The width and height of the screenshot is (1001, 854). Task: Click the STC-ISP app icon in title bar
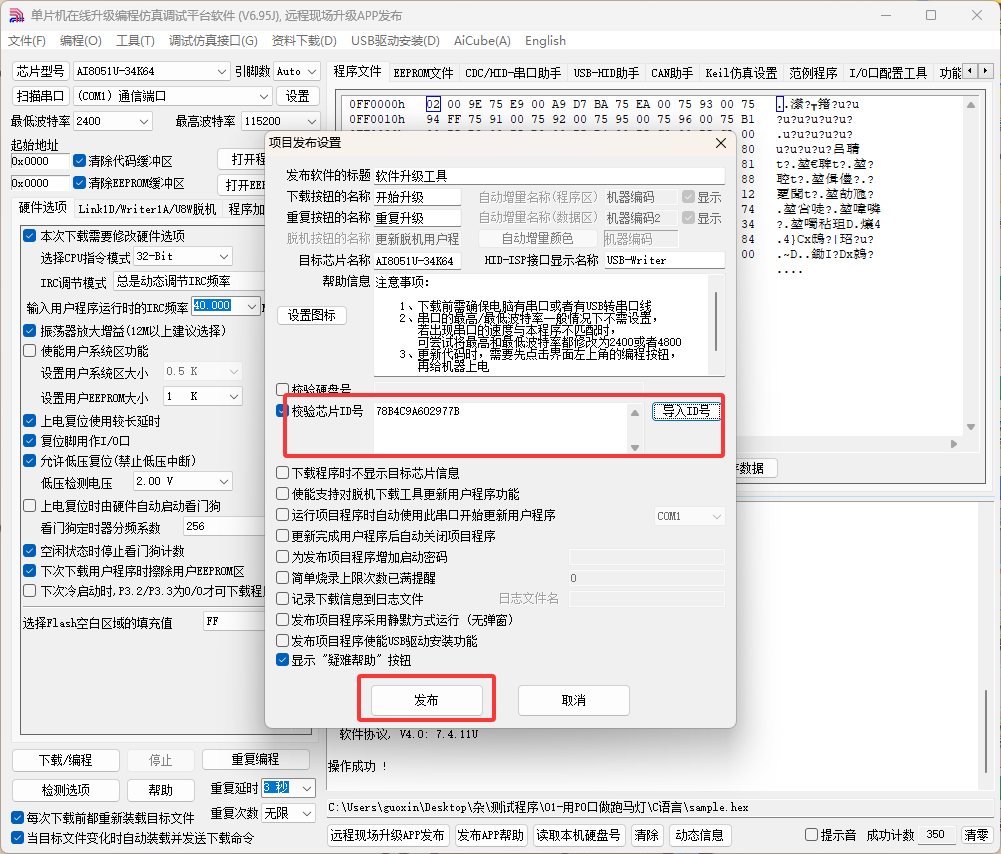click(17, 15)
